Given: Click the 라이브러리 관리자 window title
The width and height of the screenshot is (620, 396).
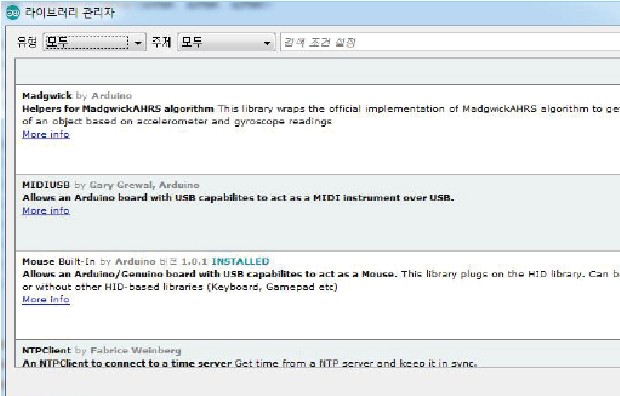Looking at the screenshot, I should point(70,12).
